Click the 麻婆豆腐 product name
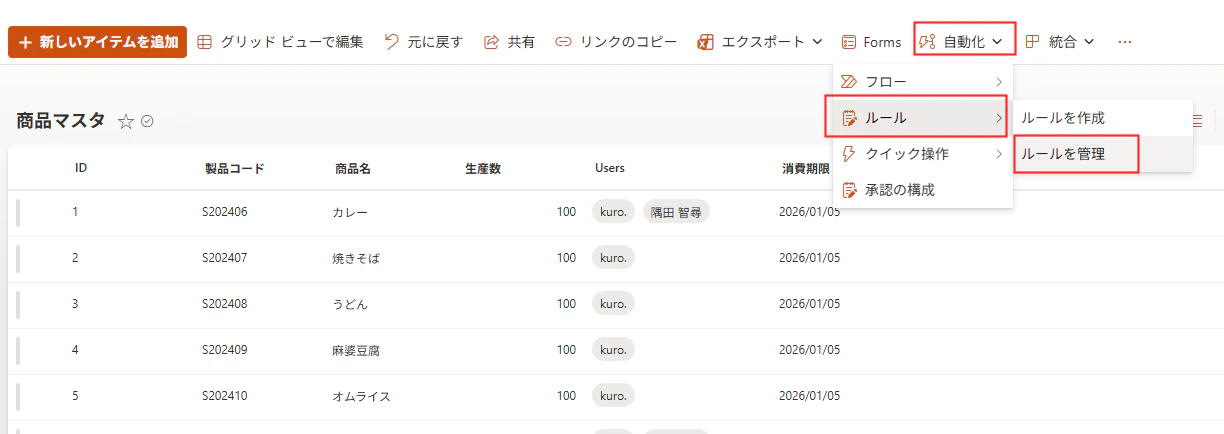 tap(356, 350)
